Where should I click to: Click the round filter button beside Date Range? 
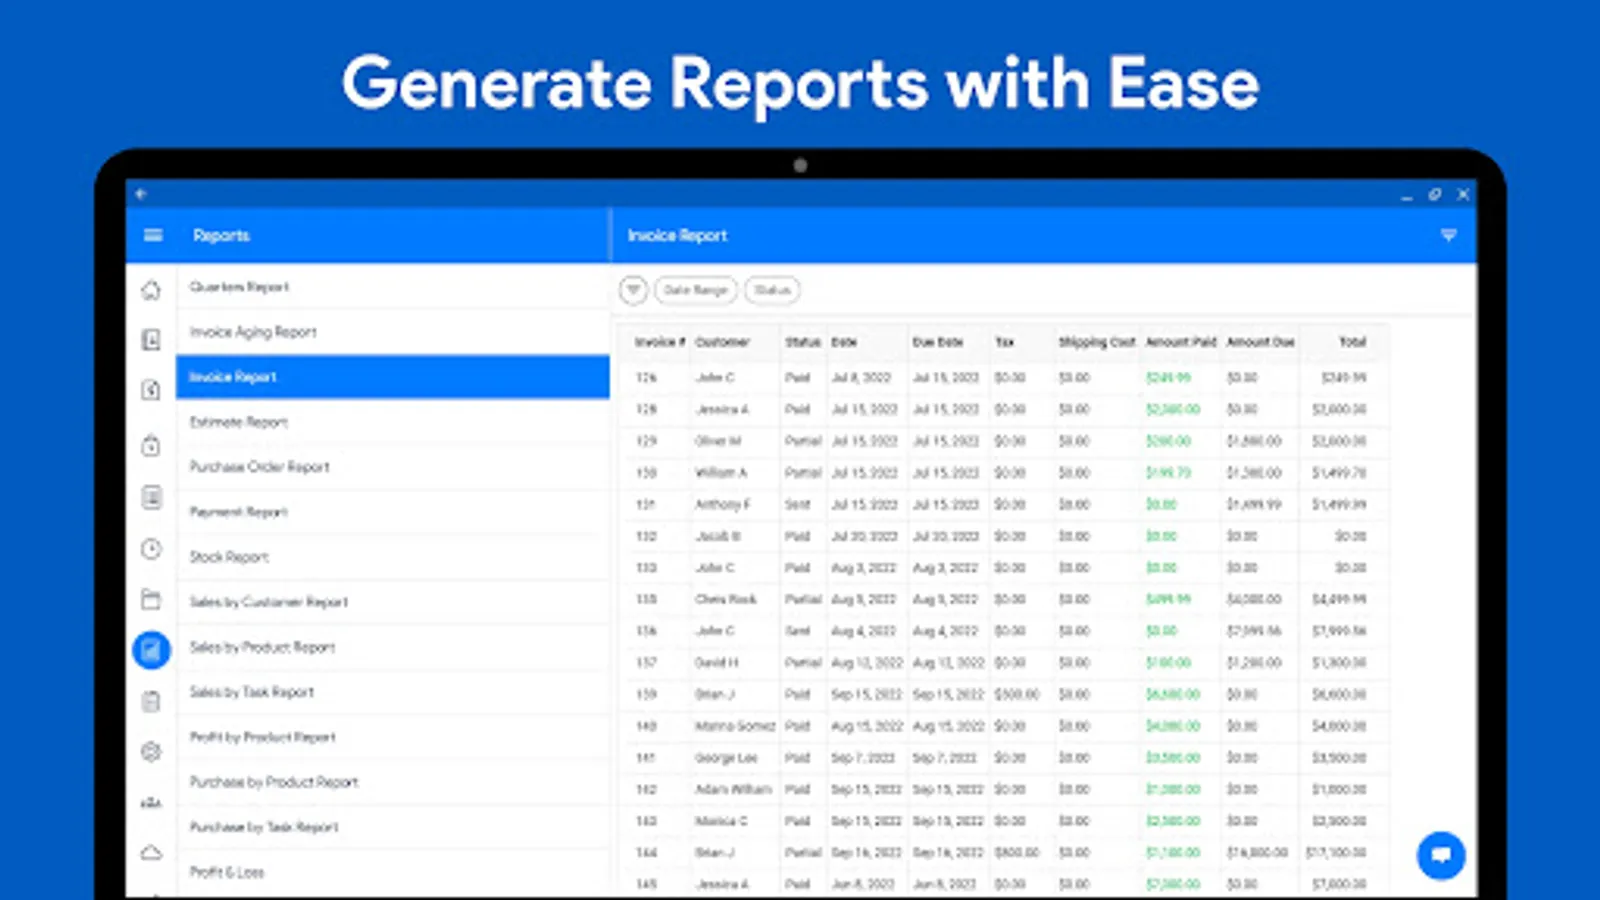coord(633,290)
